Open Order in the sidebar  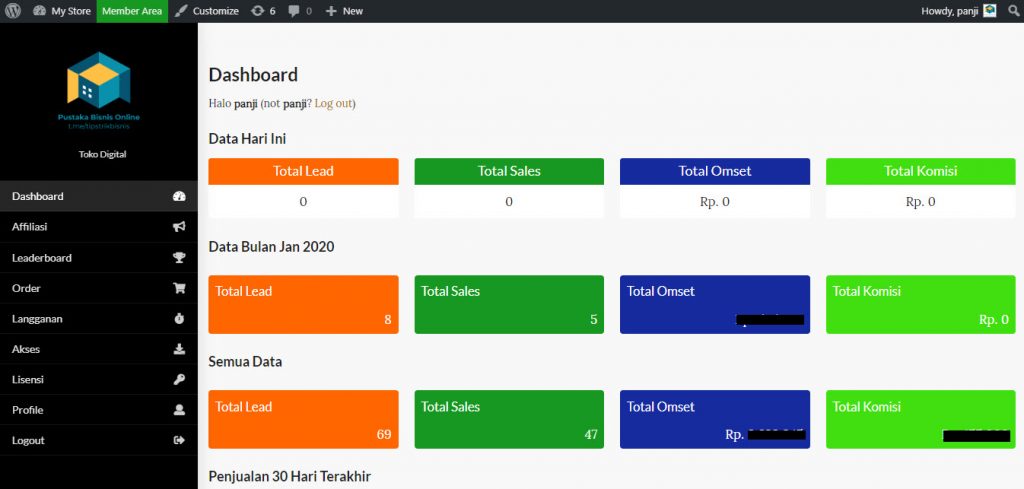(99, 288)
